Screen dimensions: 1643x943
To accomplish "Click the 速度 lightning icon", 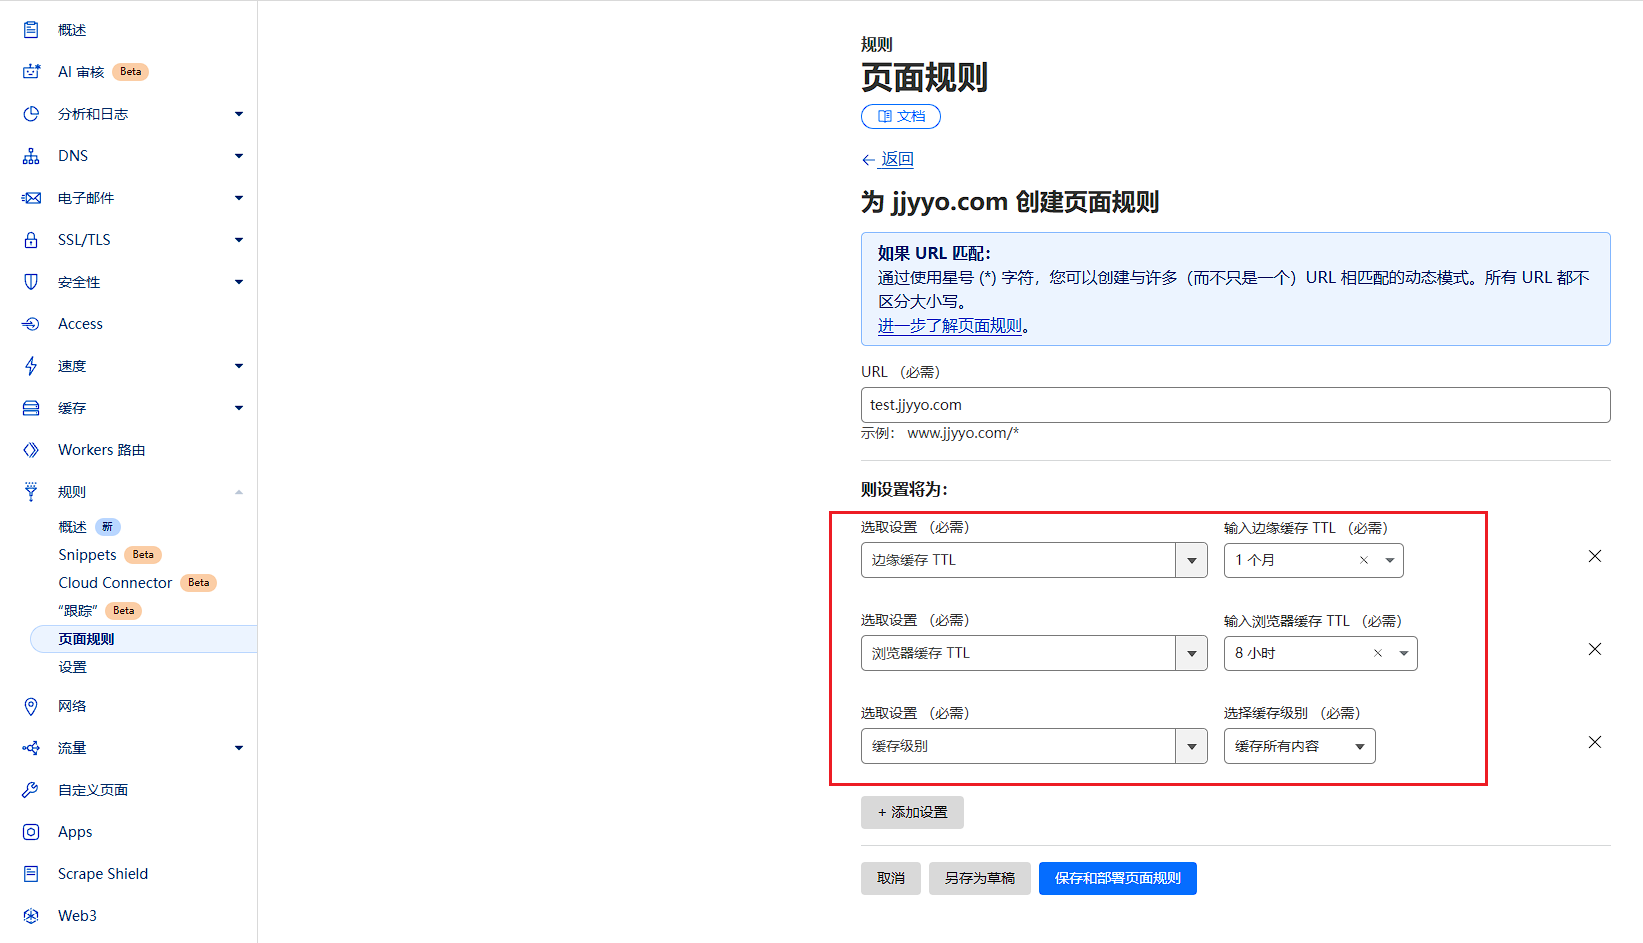I will tap(31, 365).
